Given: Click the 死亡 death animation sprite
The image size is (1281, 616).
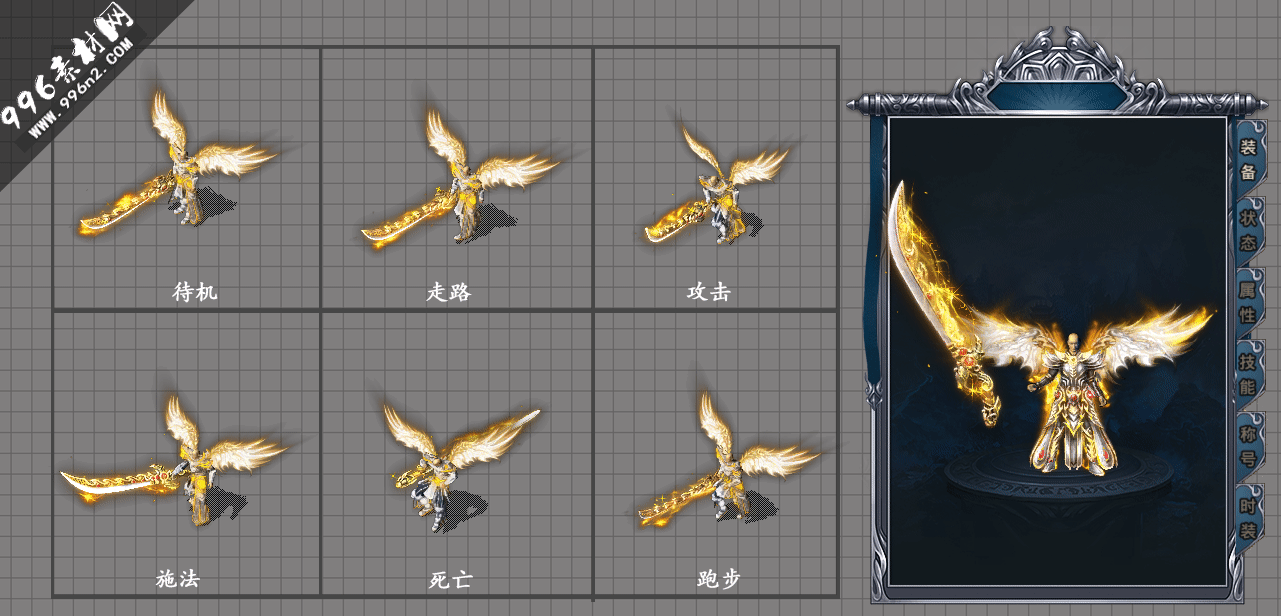Looking at the screenshot, I should click(x=460, y=460).
